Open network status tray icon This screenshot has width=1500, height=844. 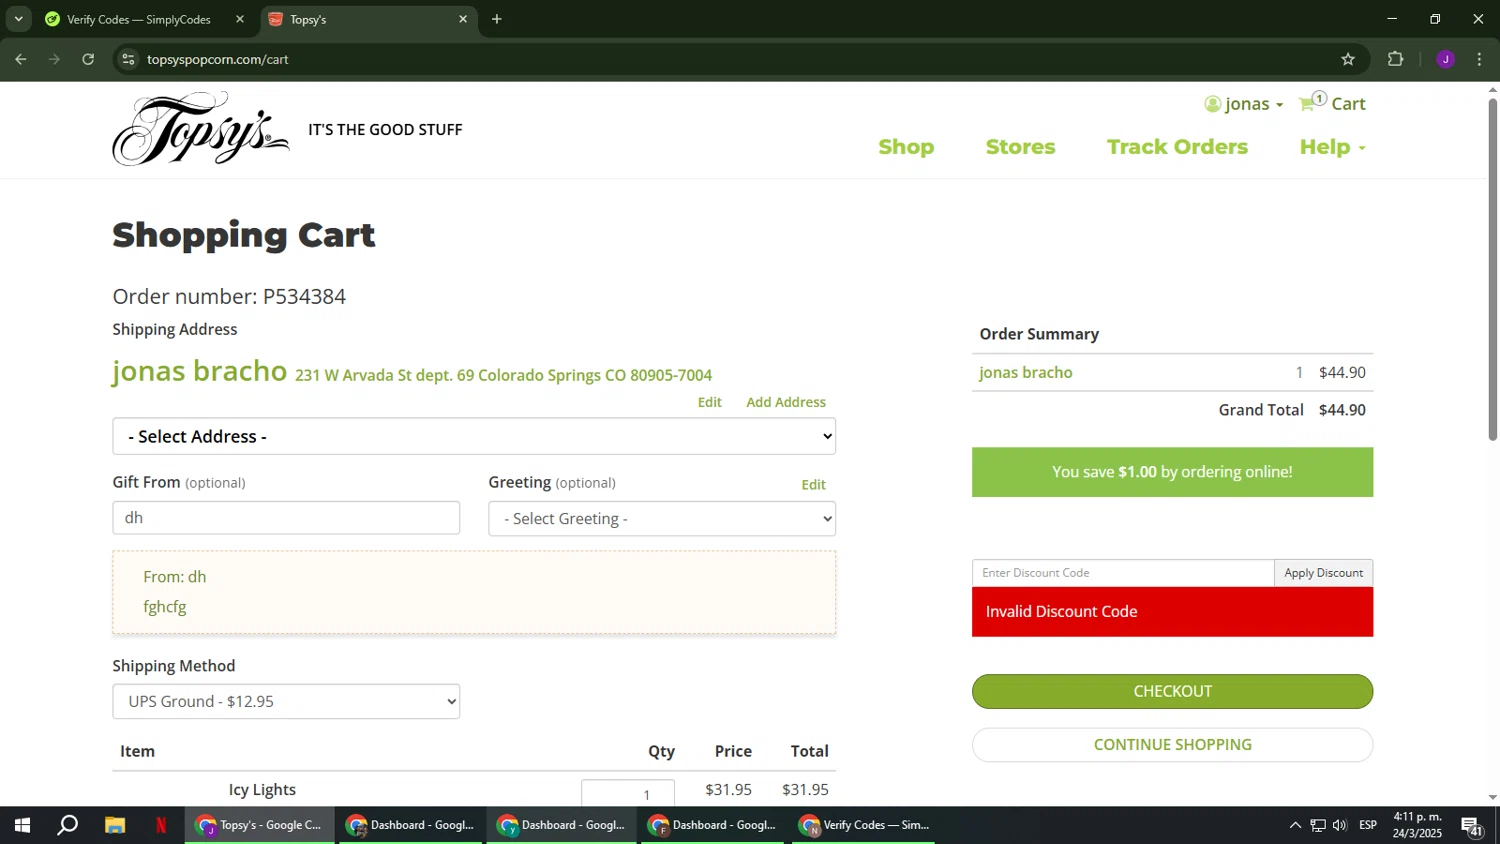(1318, 825)
